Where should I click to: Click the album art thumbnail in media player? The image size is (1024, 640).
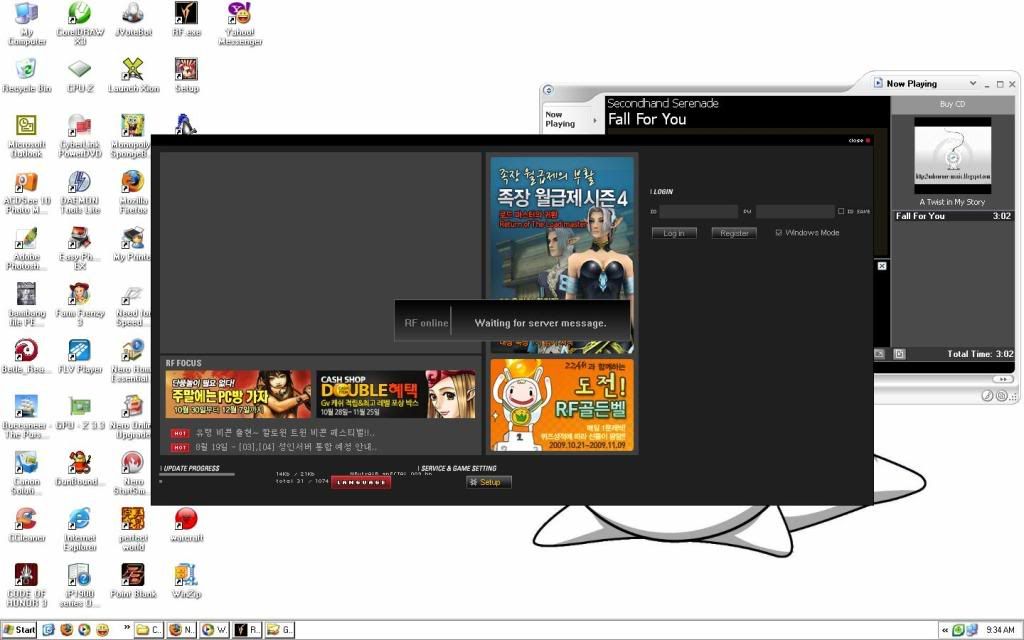tap(952, 155)
